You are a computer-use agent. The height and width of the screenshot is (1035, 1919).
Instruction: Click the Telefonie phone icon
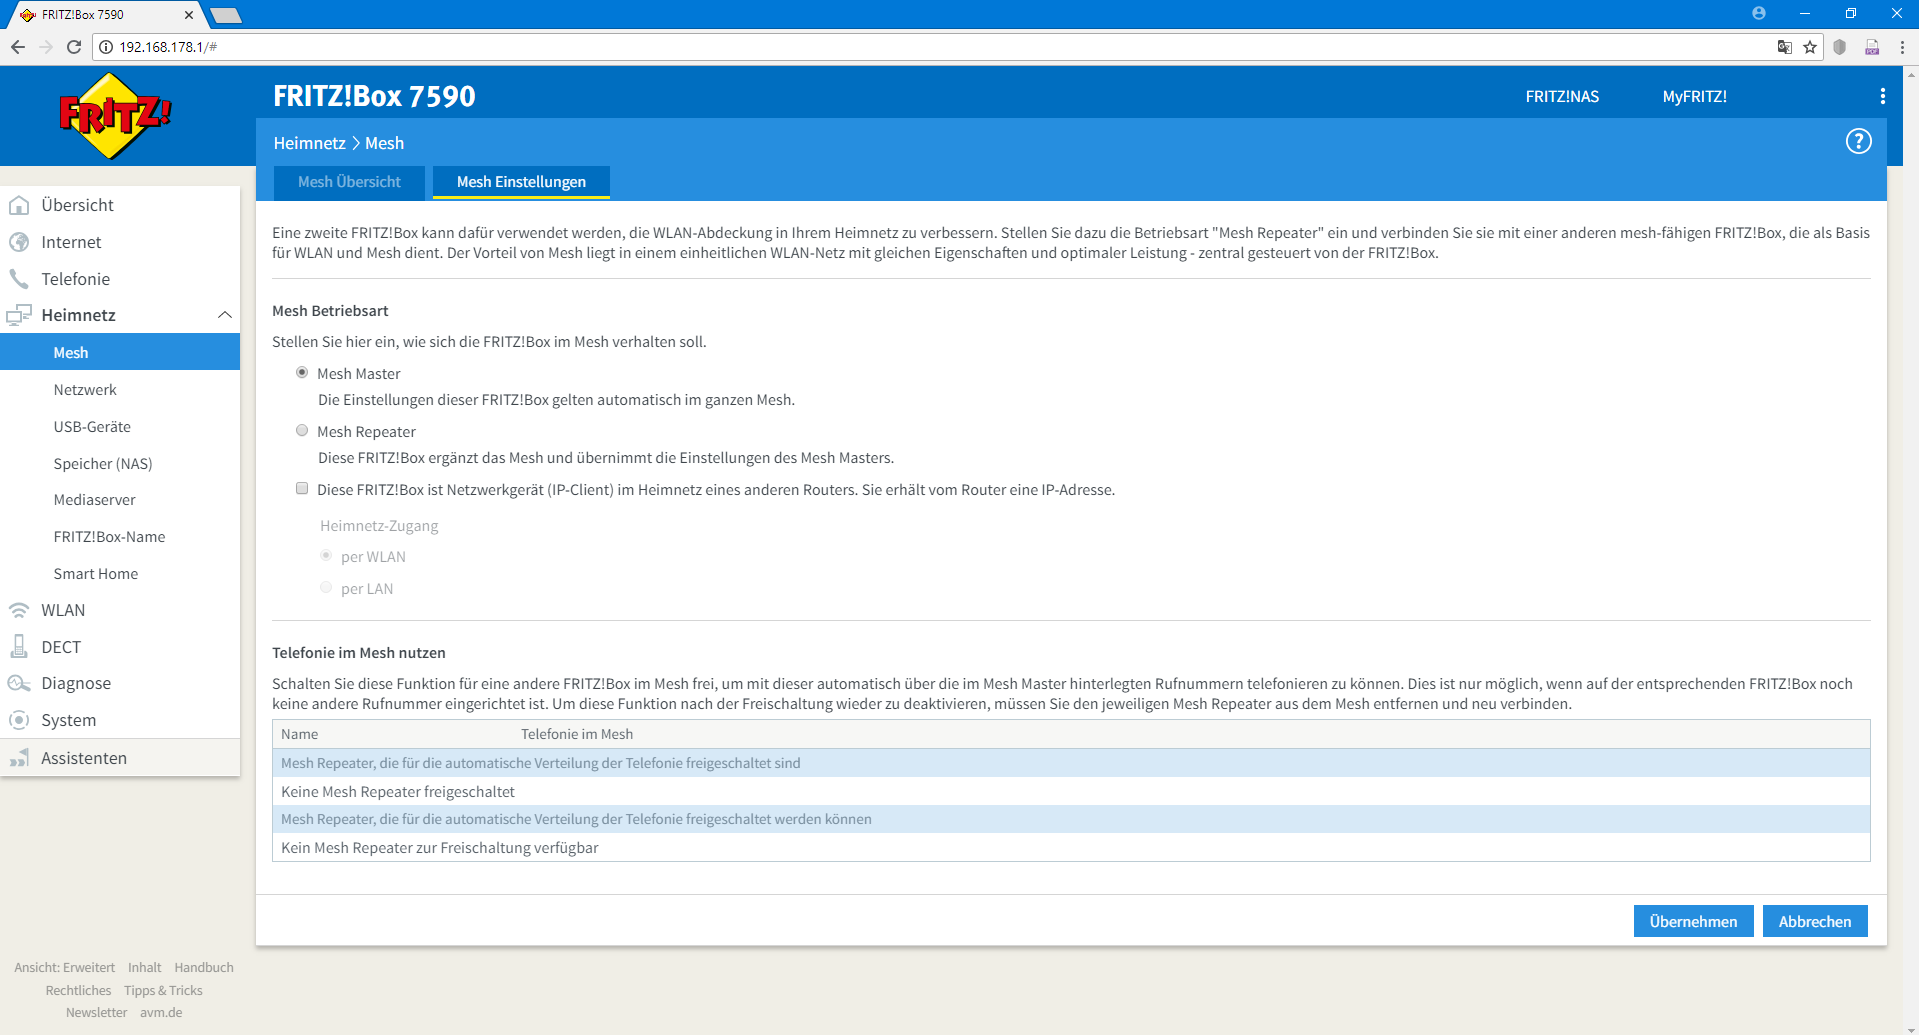click(x=19, y=279)
